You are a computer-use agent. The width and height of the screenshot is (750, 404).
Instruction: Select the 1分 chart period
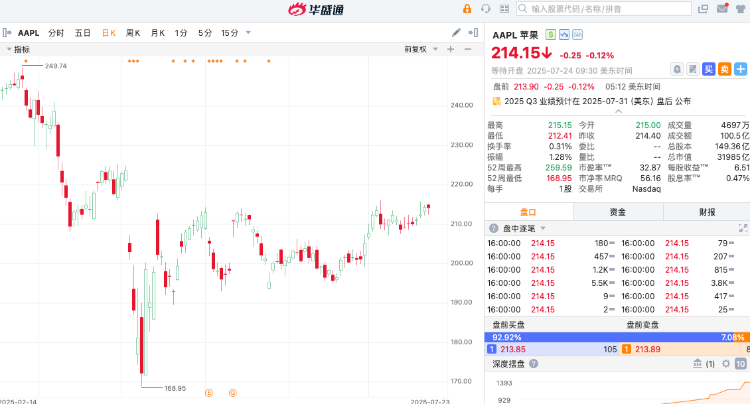click(x=181, y=33)
